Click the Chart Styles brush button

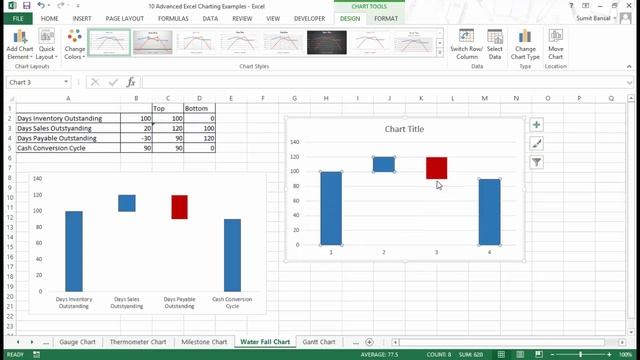[x=536, y=144]
